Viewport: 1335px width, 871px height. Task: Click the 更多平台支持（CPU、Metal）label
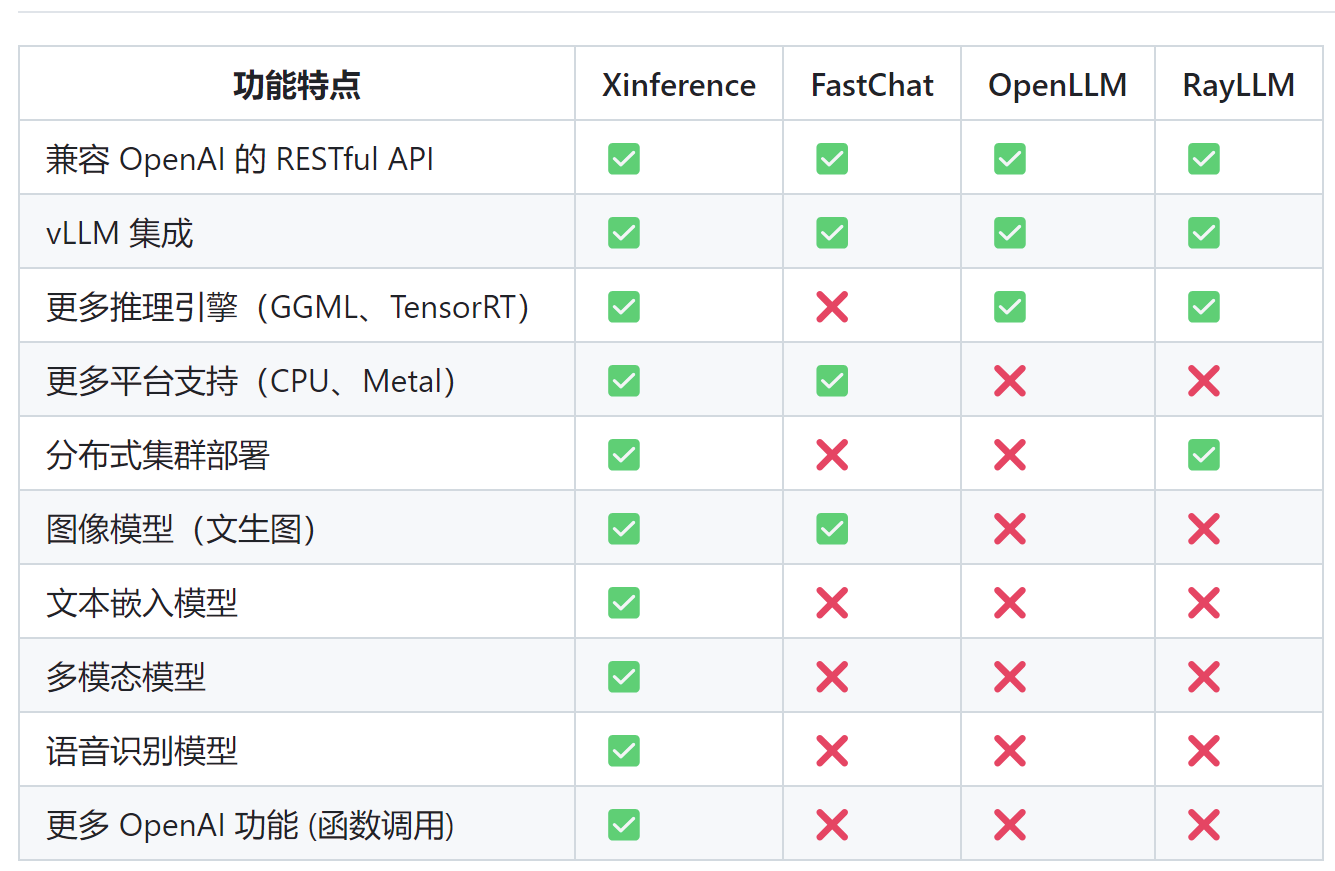coord(251,381)
